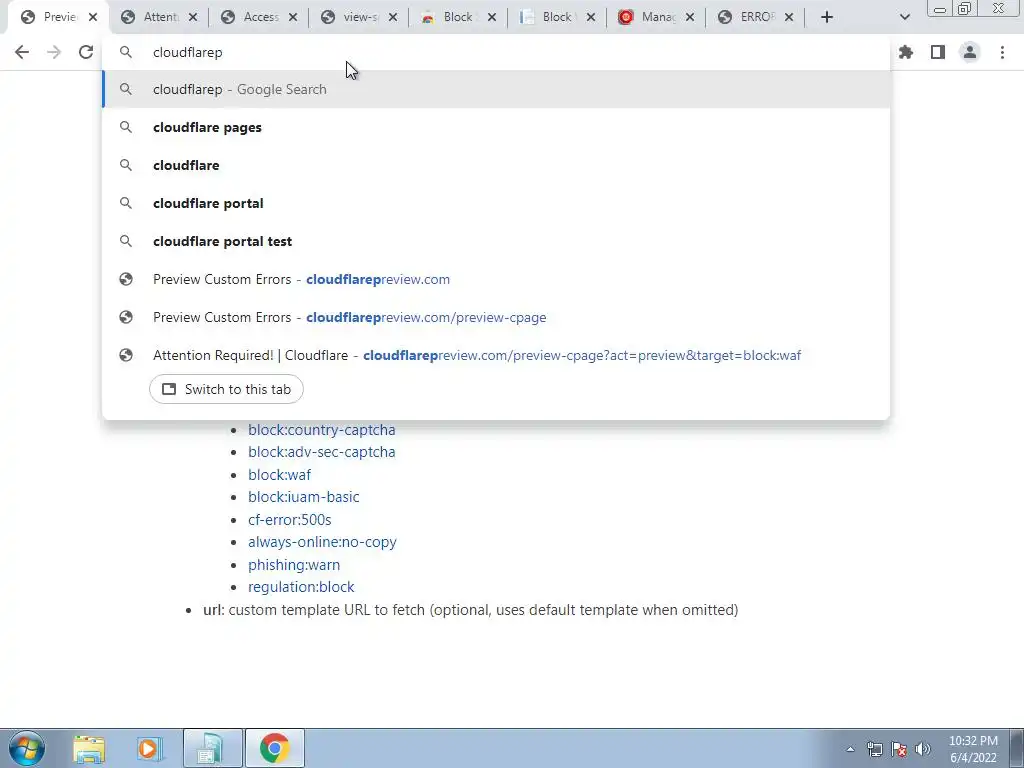Screen dimensions: 1024x768
Task: Click the network tray icon
Action: [874, 749]
